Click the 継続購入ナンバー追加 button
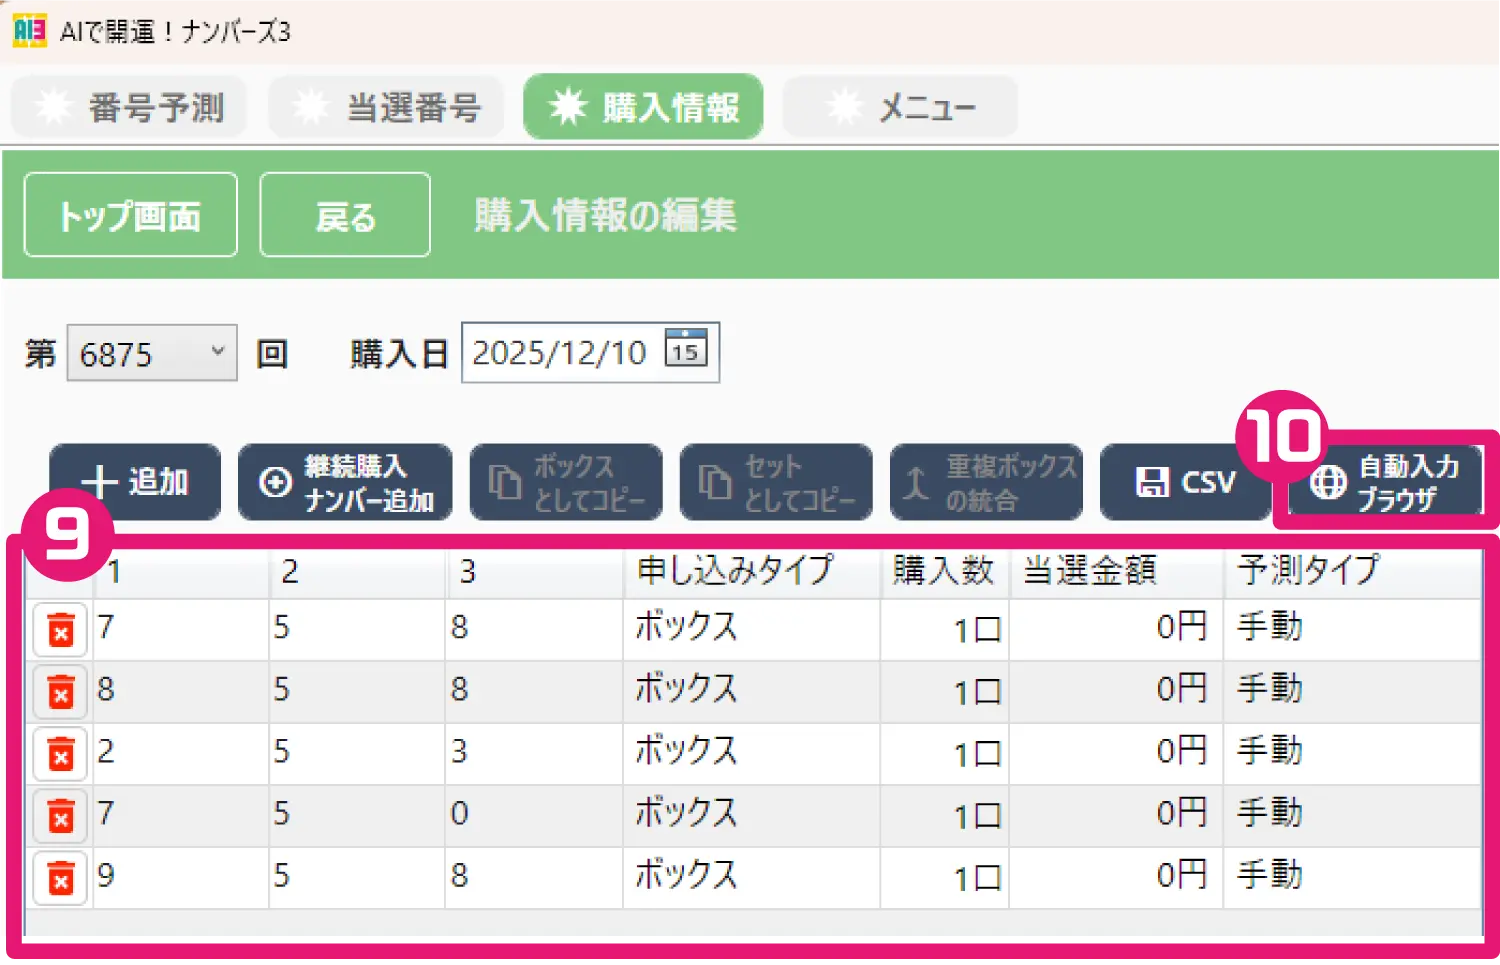Viewport: 1500px width, 965px height. [x=345, y=482]
